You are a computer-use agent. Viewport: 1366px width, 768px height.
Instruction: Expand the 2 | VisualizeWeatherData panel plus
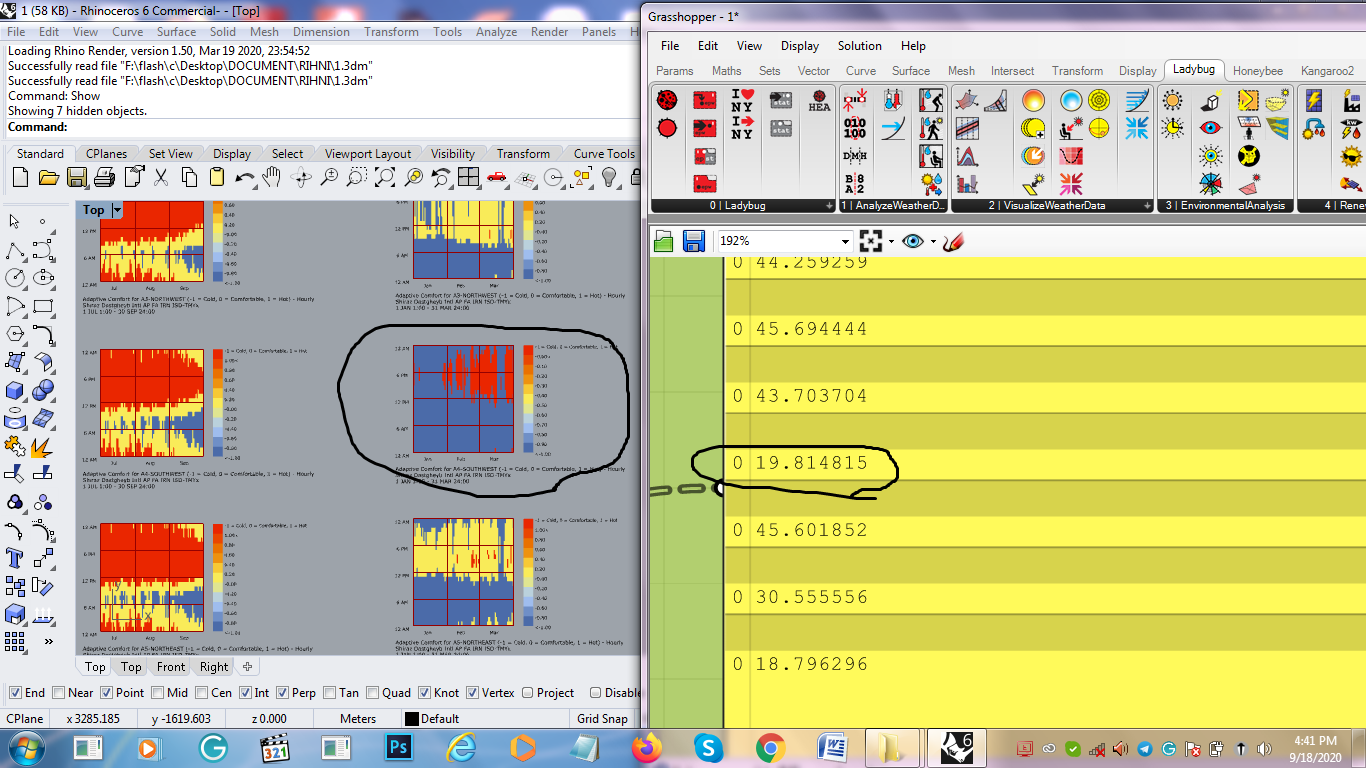1147,205
